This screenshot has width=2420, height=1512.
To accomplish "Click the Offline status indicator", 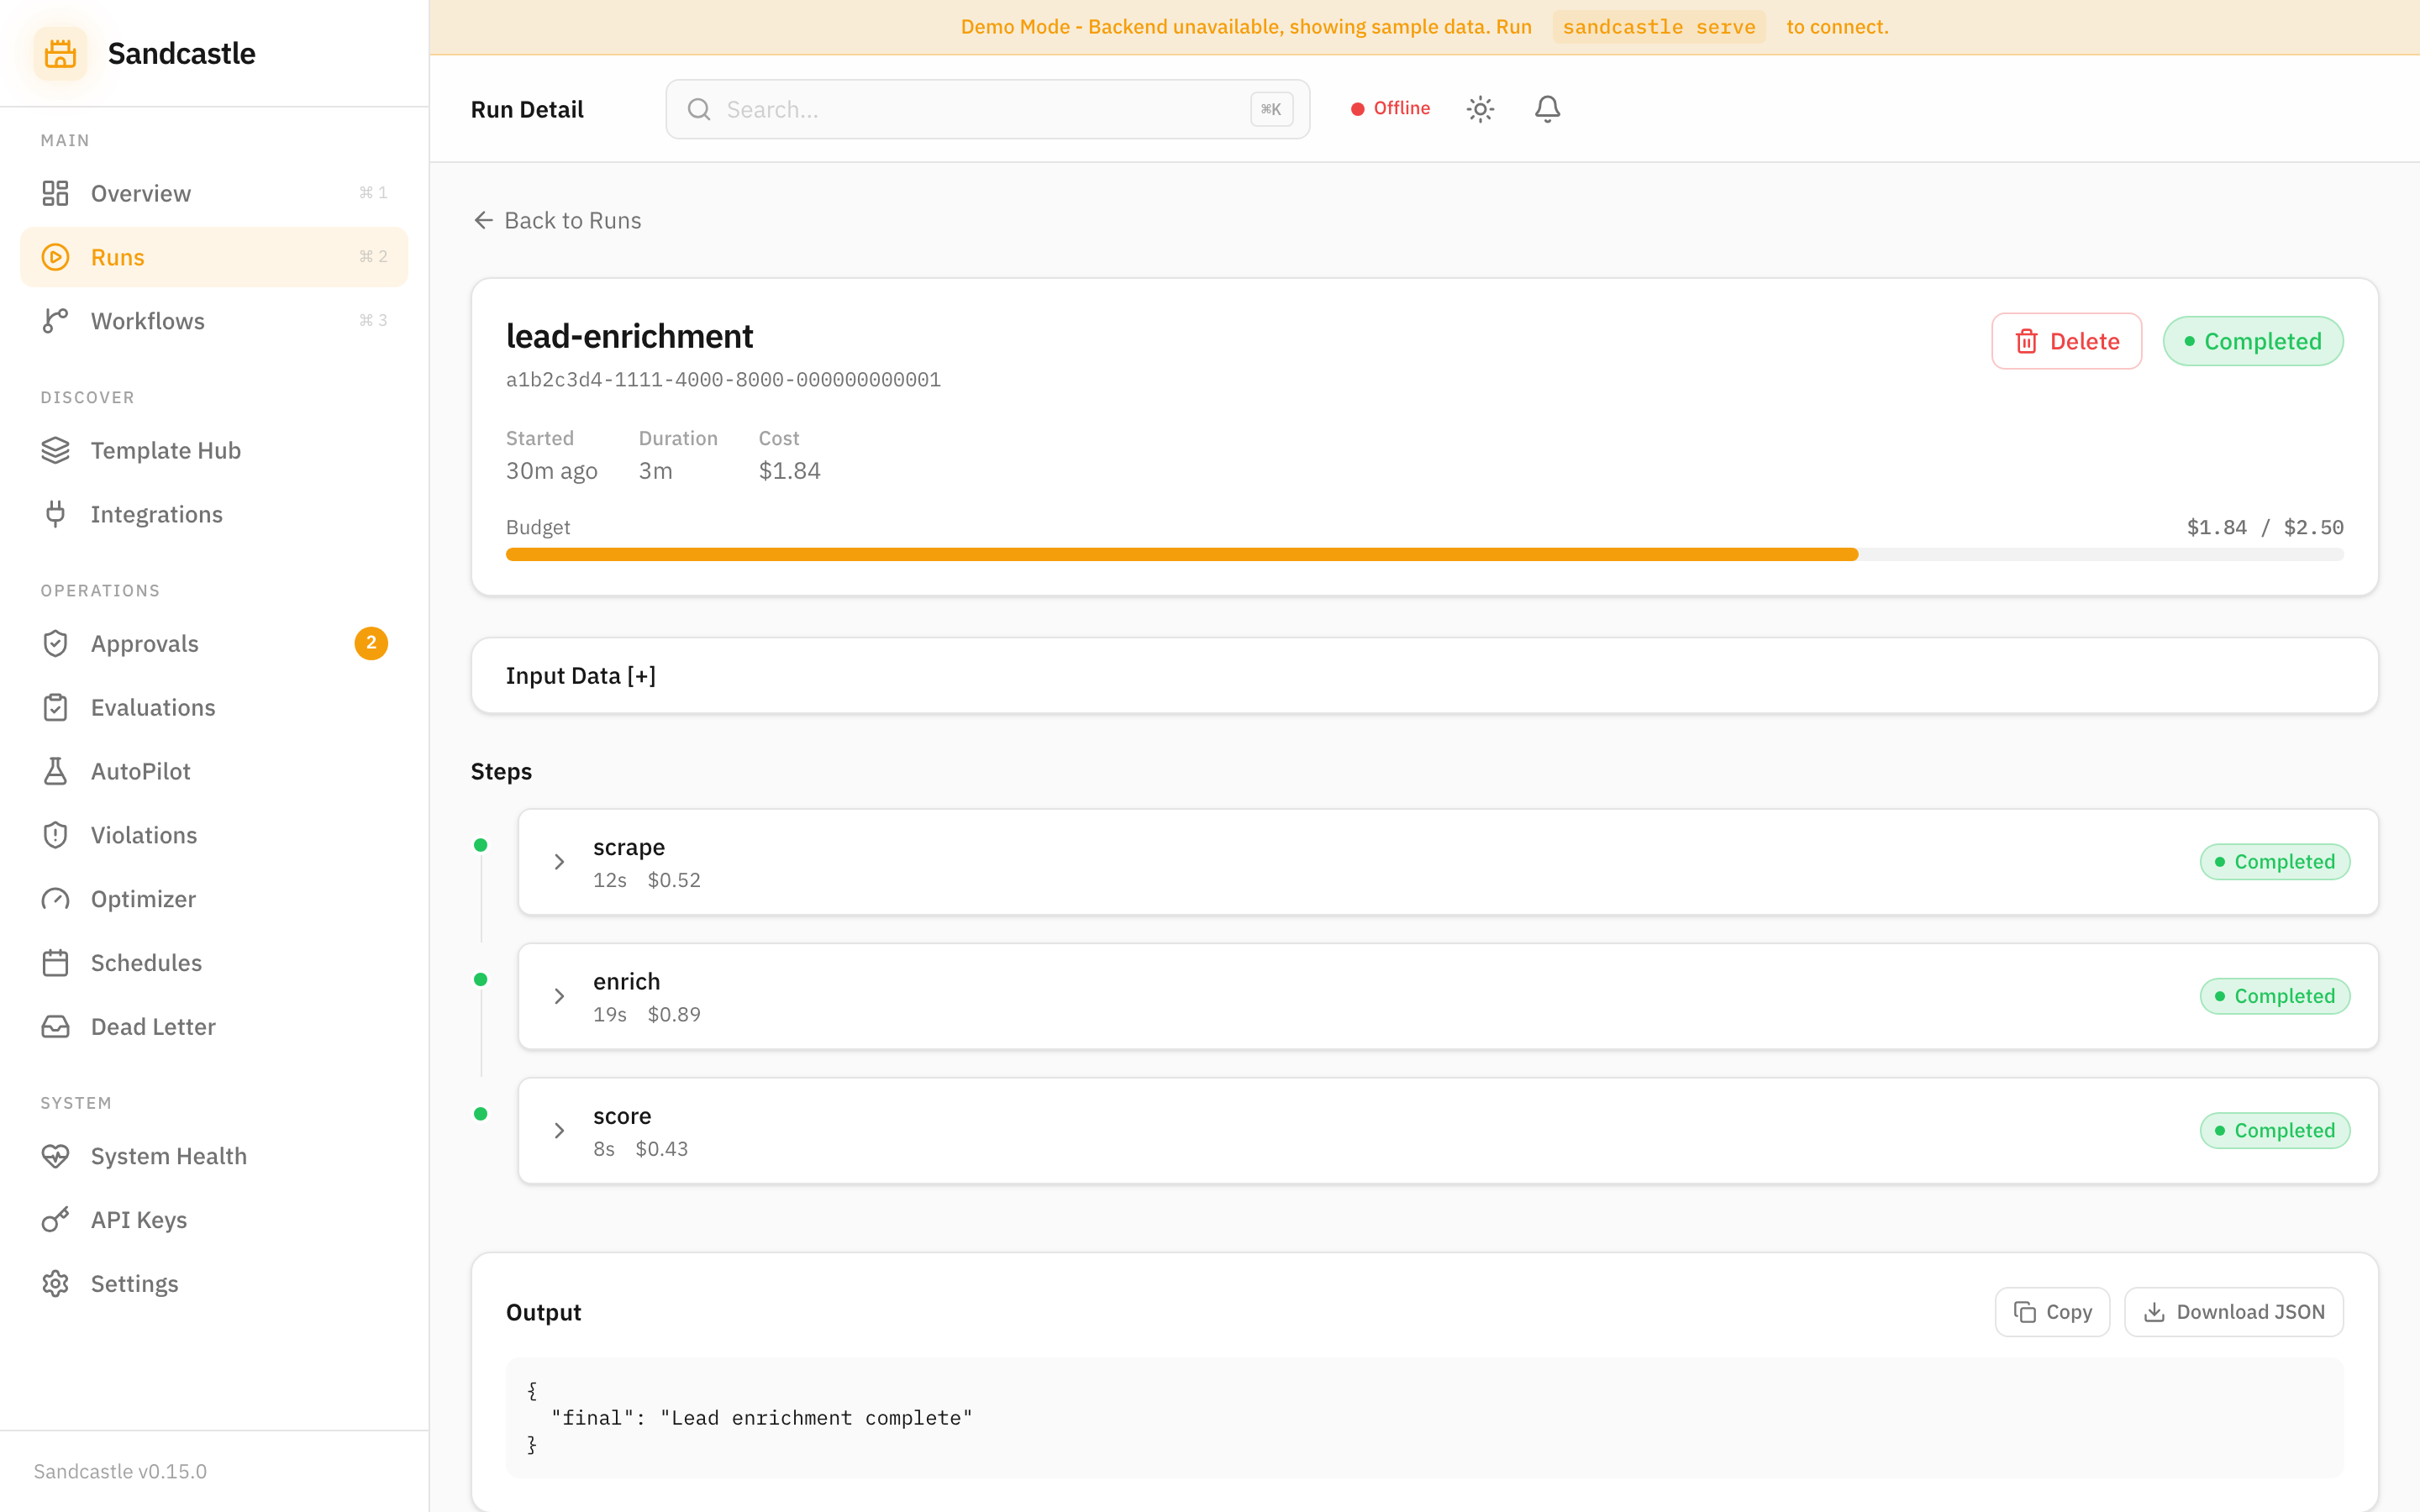I will point(1391,108).
